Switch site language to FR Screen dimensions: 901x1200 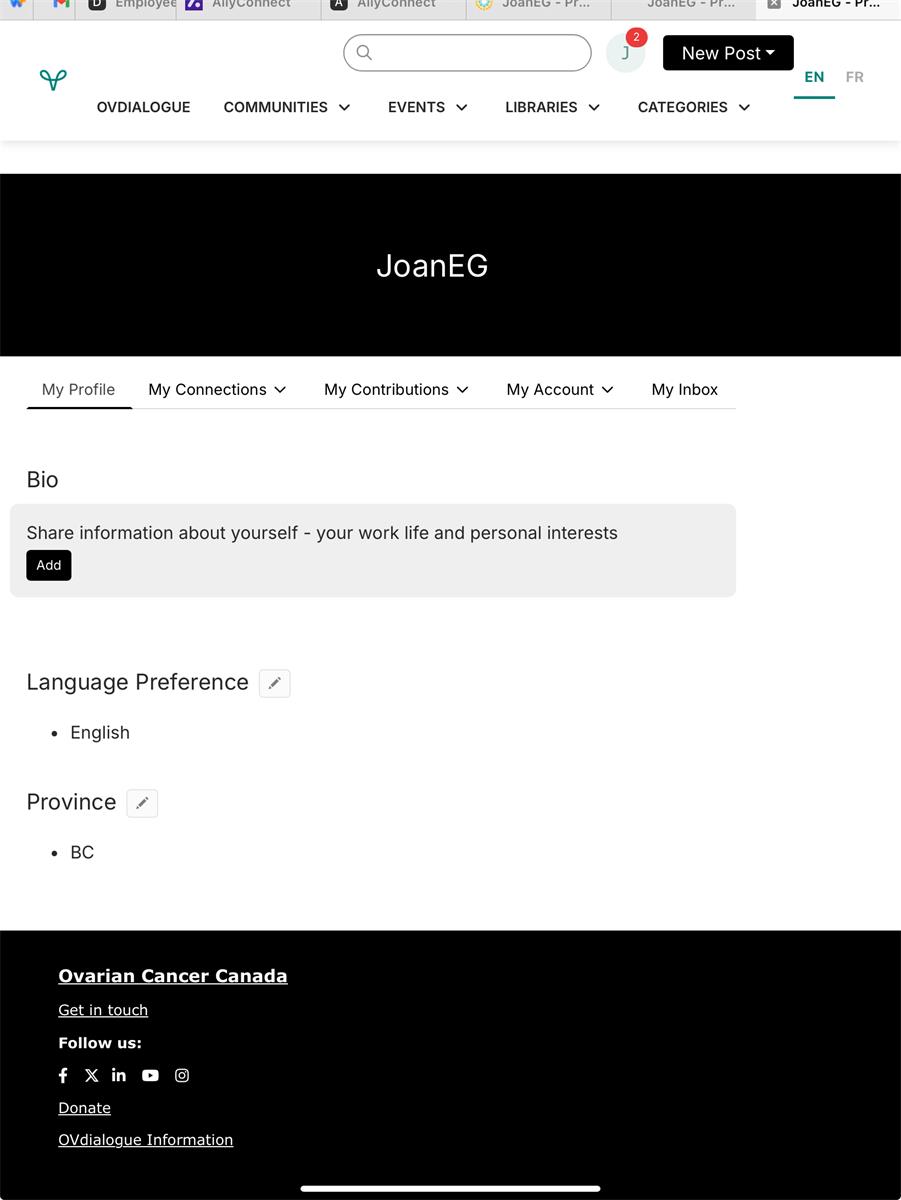[x=854, y=77]
